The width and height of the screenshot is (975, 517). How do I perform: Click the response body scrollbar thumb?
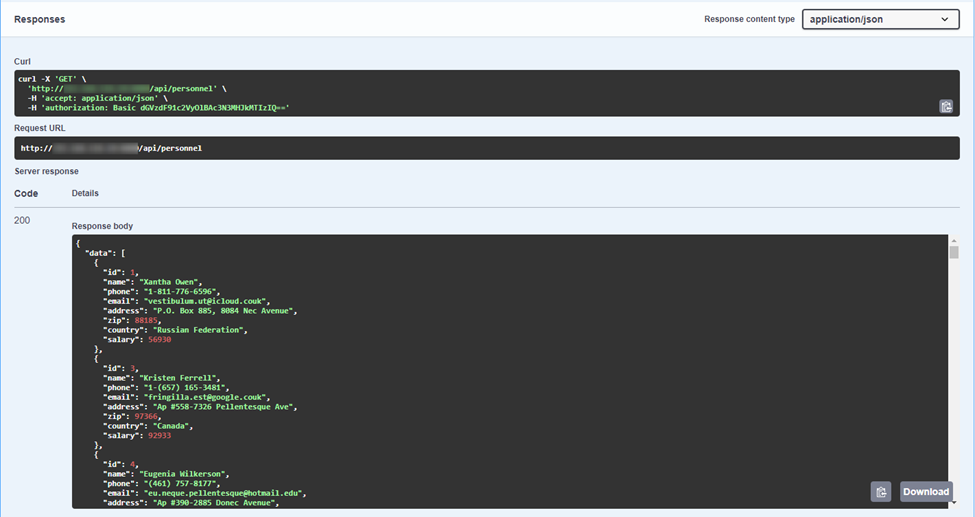[x=954, y=252]
